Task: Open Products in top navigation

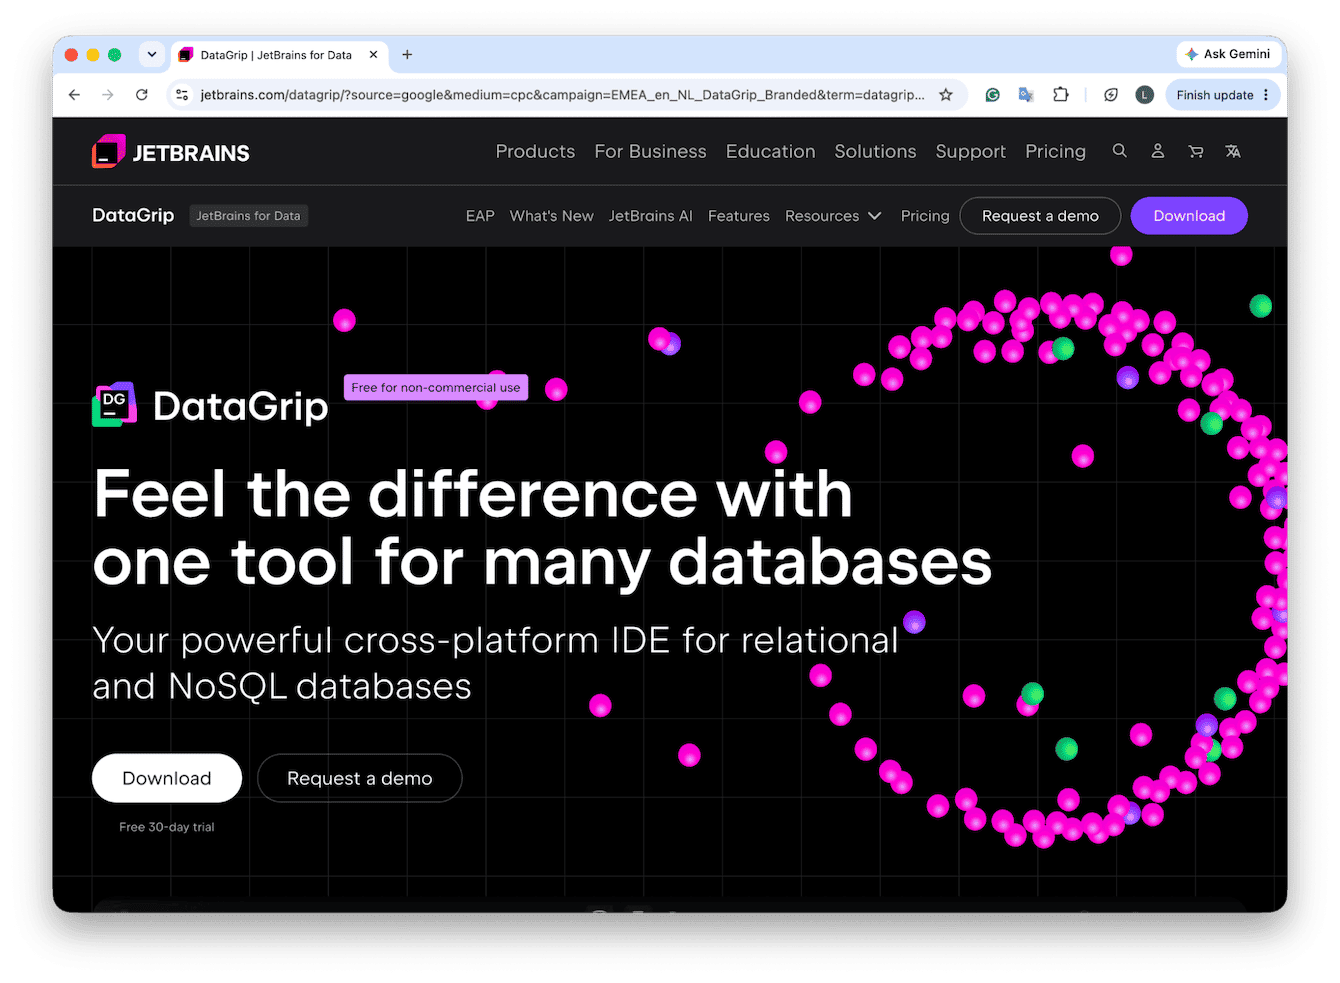Action: [x=535, y=151]
